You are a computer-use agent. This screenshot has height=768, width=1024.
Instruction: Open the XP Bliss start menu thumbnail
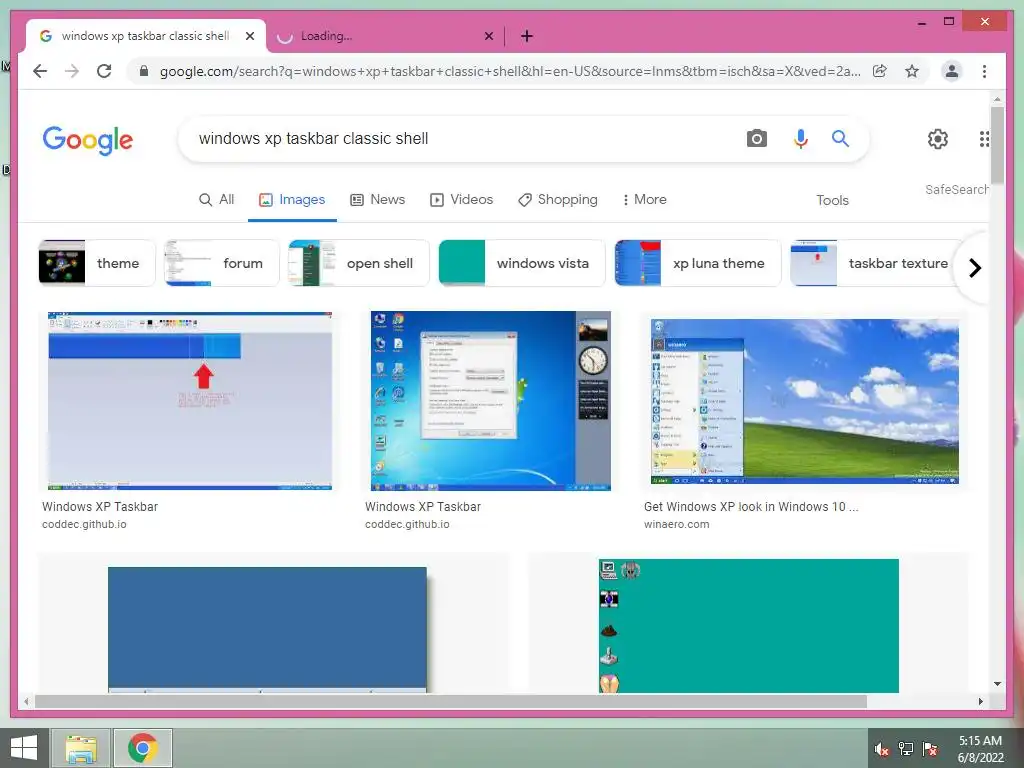[x=805, y=401]
